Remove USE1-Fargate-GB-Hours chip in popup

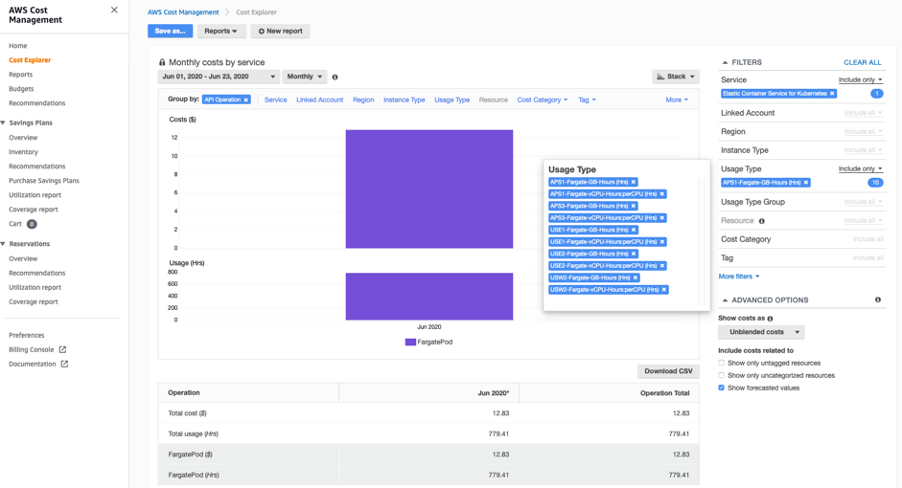point(633,230)
